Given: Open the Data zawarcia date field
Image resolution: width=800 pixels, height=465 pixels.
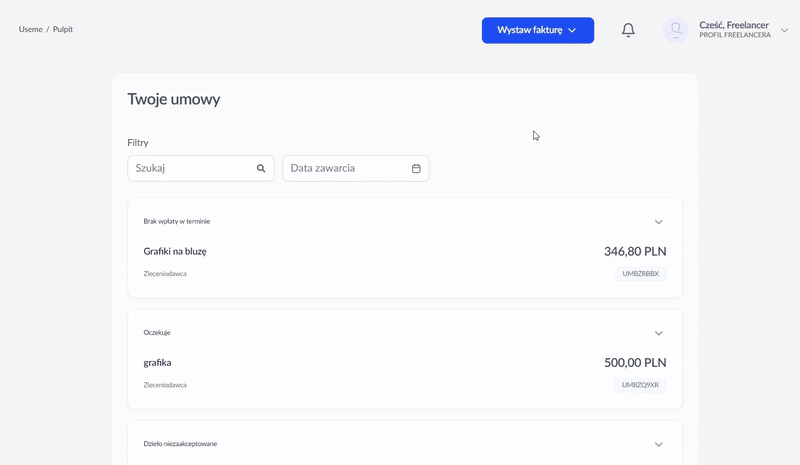Looking at the screenshot, I should pos(356,168).
